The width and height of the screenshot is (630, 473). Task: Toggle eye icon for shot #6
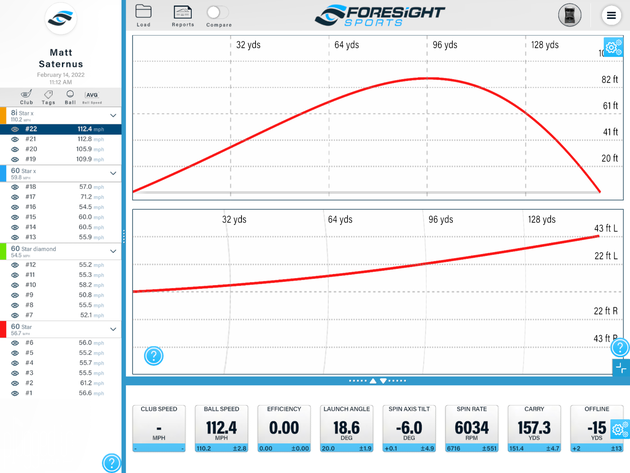point(15,343)
